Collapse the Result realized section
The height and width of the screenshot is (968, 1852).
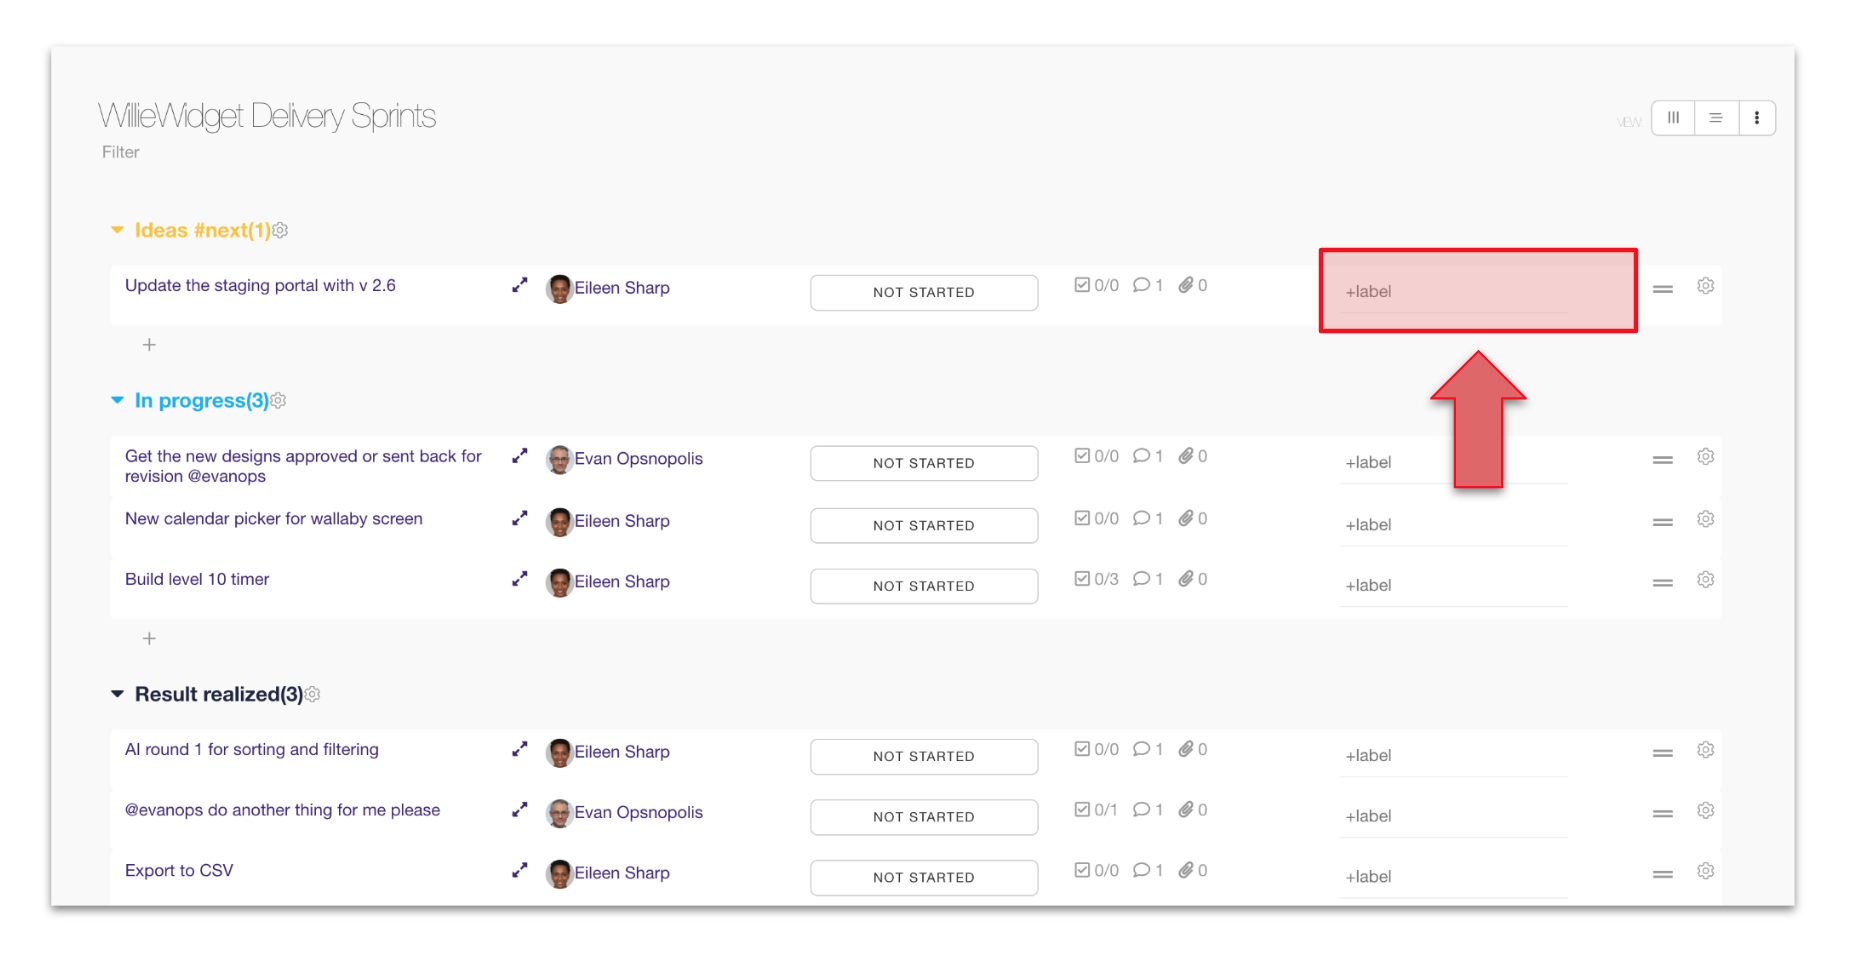[x=118, y=694]
